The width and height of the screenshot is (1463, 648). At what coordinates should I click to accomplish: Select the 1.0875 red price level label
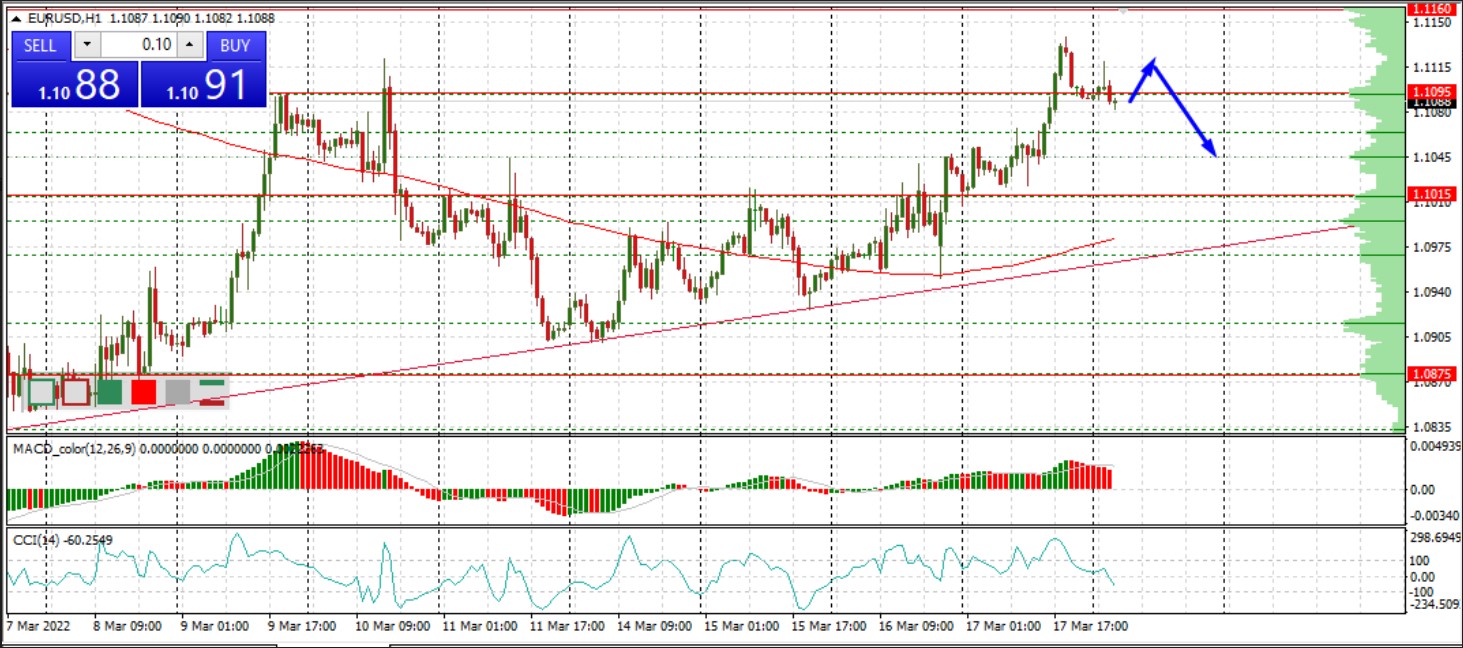1430,374
